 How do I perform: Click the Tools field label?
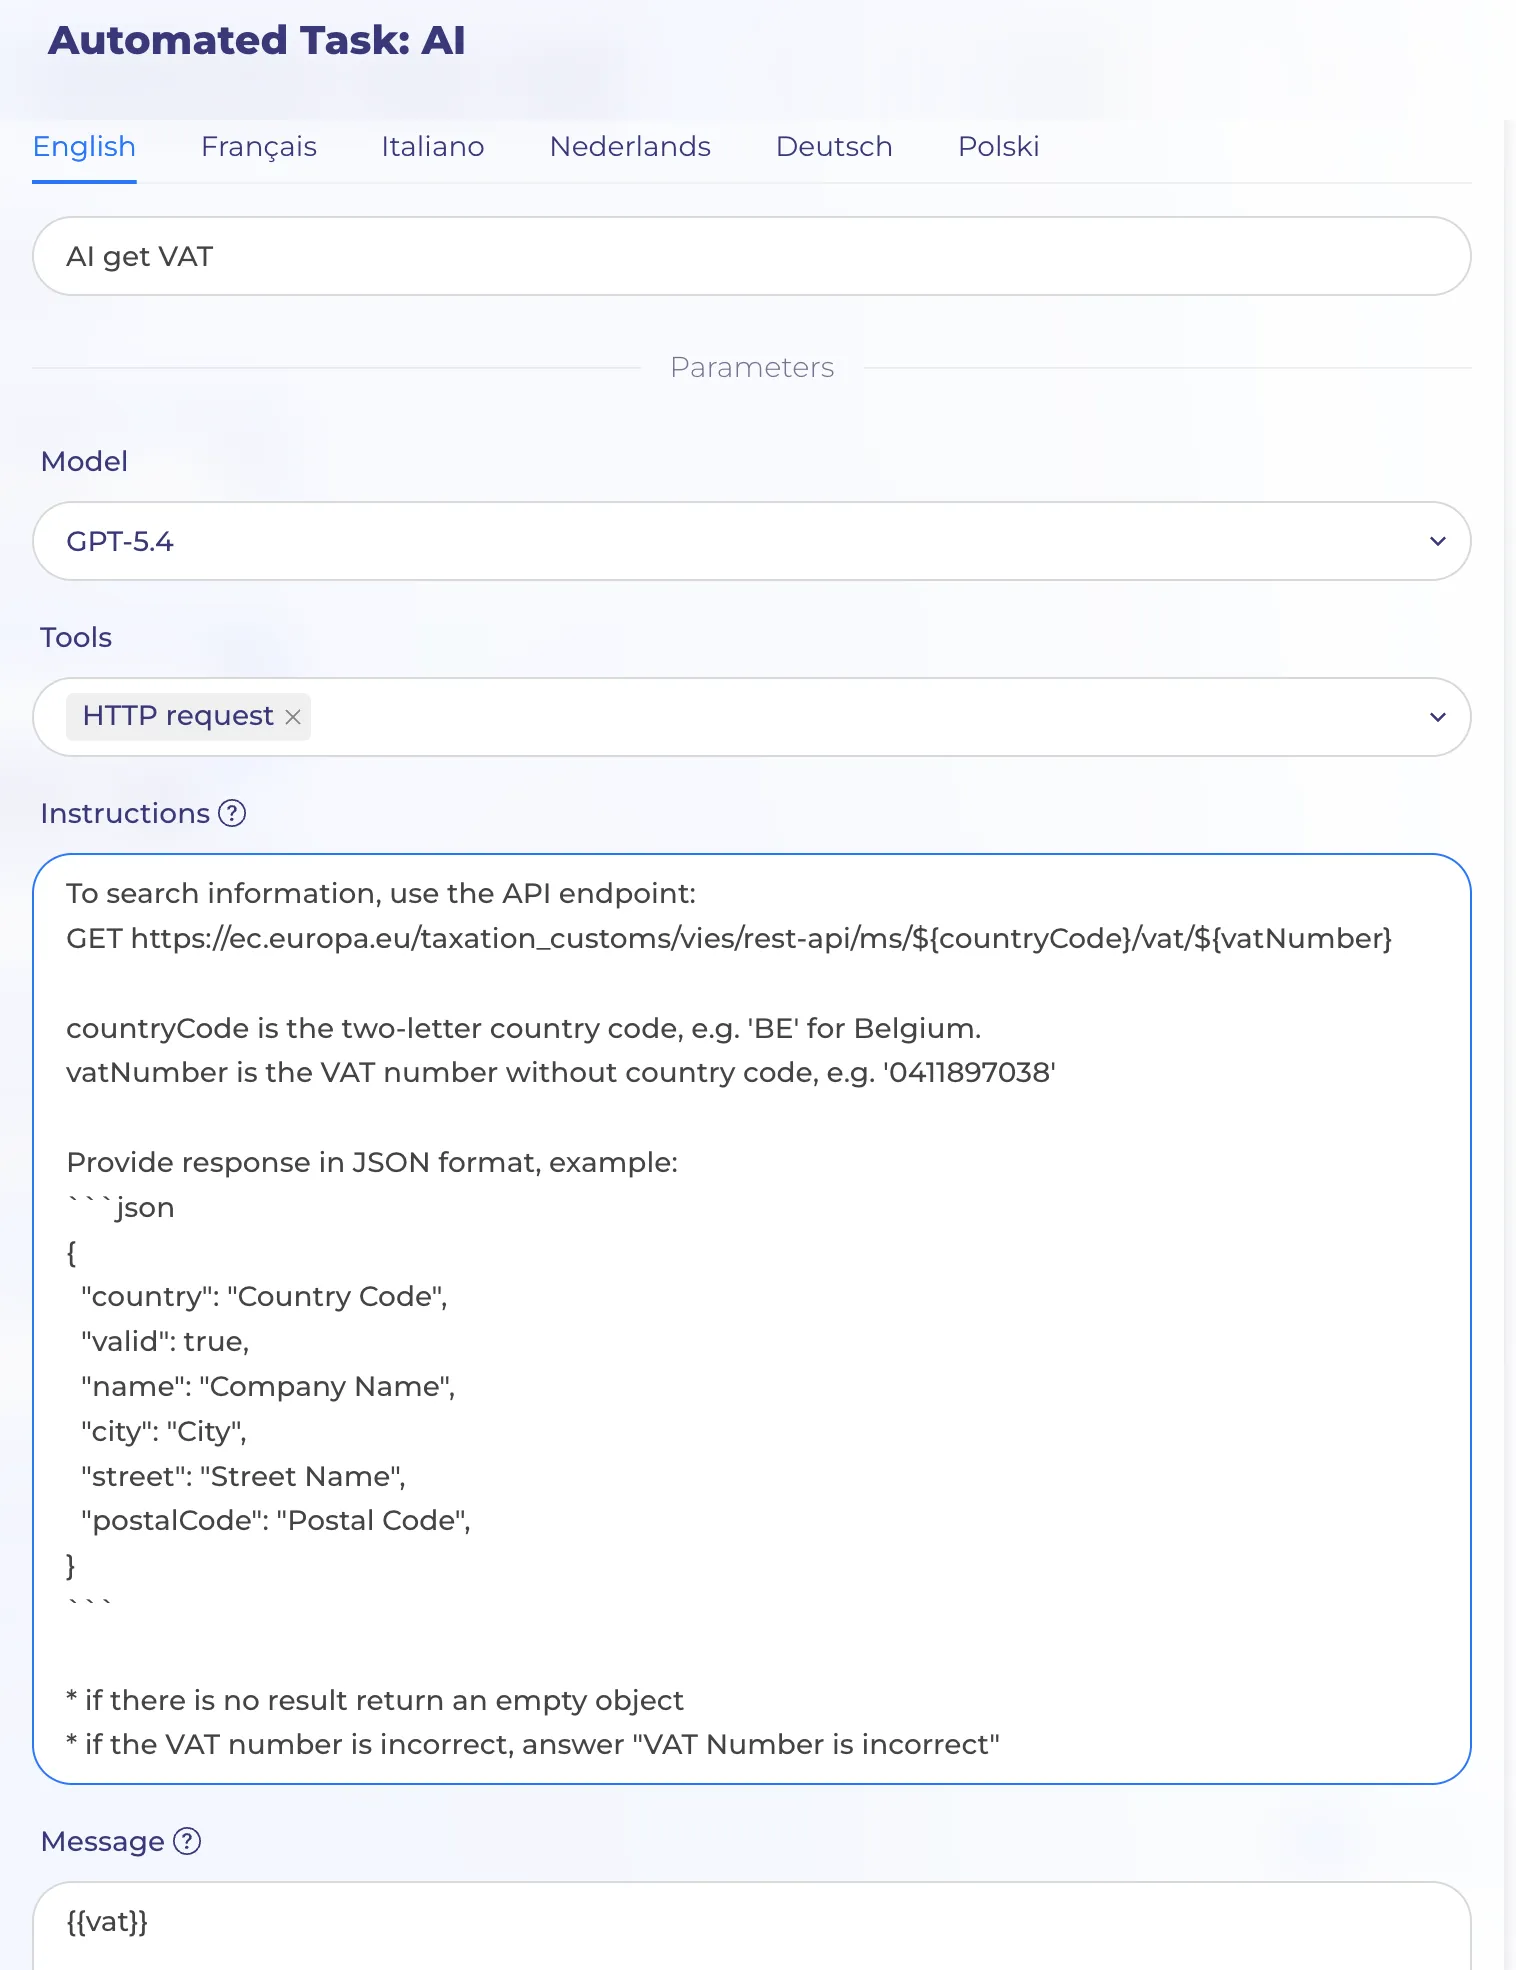pos(76,637)
